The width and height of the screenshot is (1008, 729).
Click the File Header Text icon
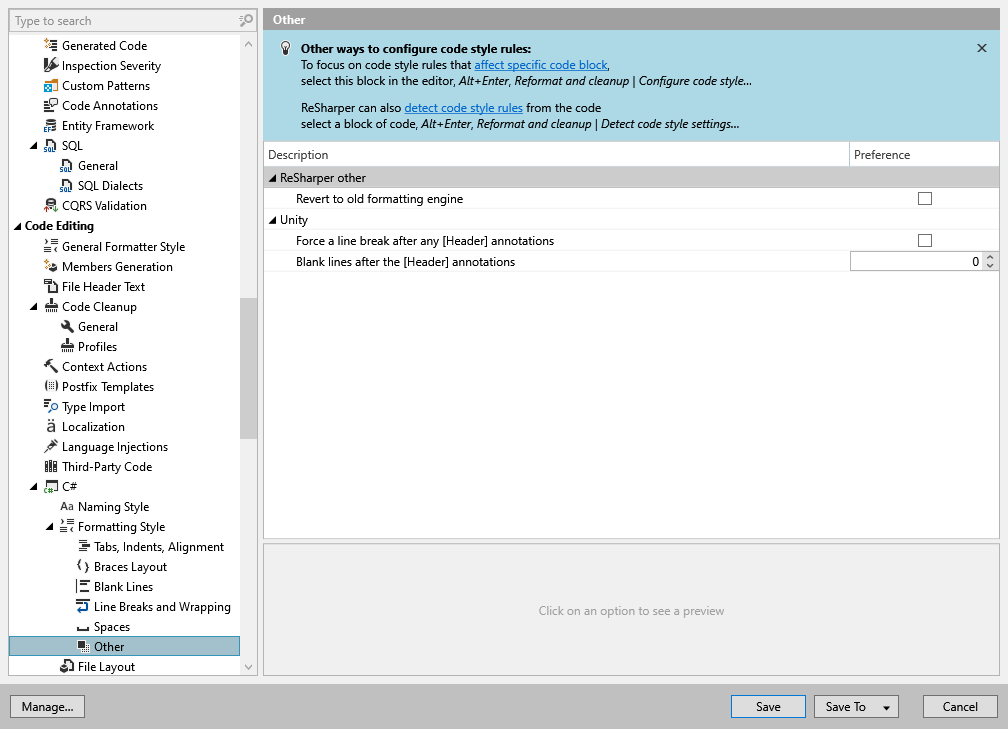tap(51, 286)
